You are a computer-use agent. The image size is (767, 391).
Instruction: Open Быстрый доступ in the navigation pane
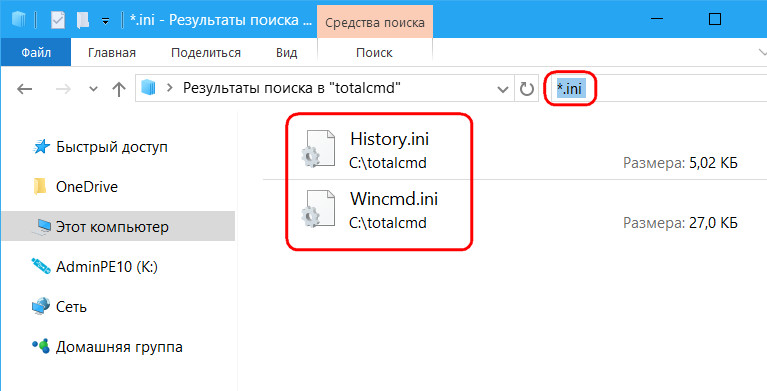pos(112,147)
